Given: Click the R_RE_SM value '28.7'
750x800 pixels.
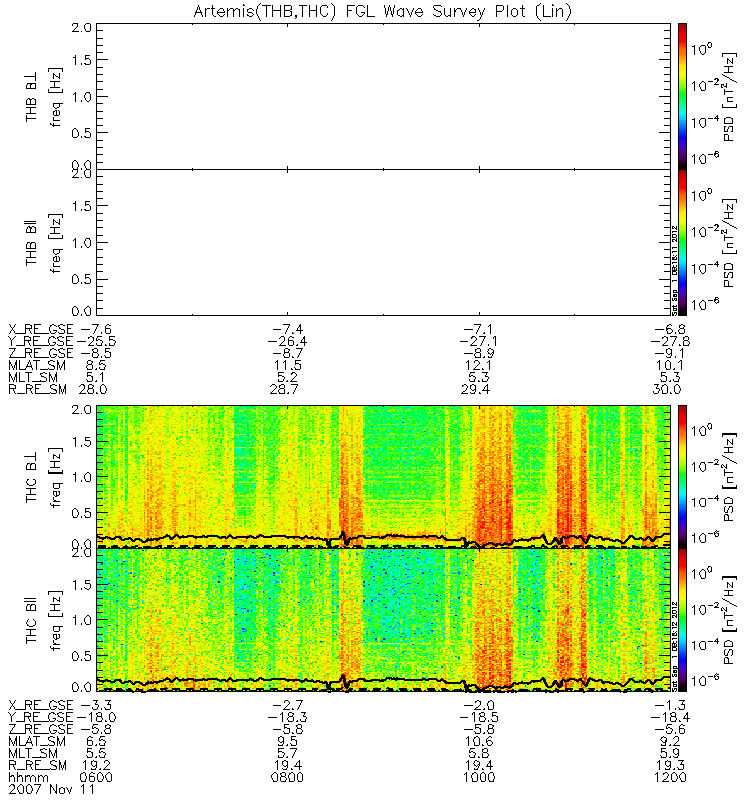Looking at the screenshot, I should point(284,389).
